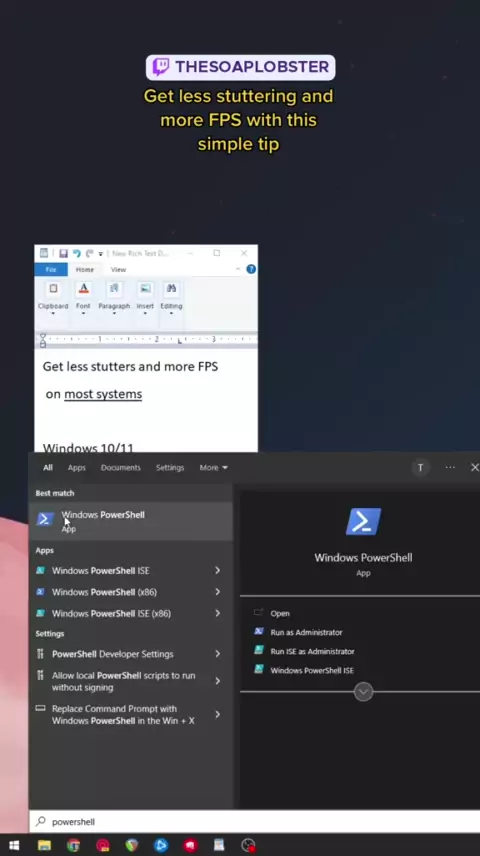Expand more actions with the down chevron circle

click(363, 692)
